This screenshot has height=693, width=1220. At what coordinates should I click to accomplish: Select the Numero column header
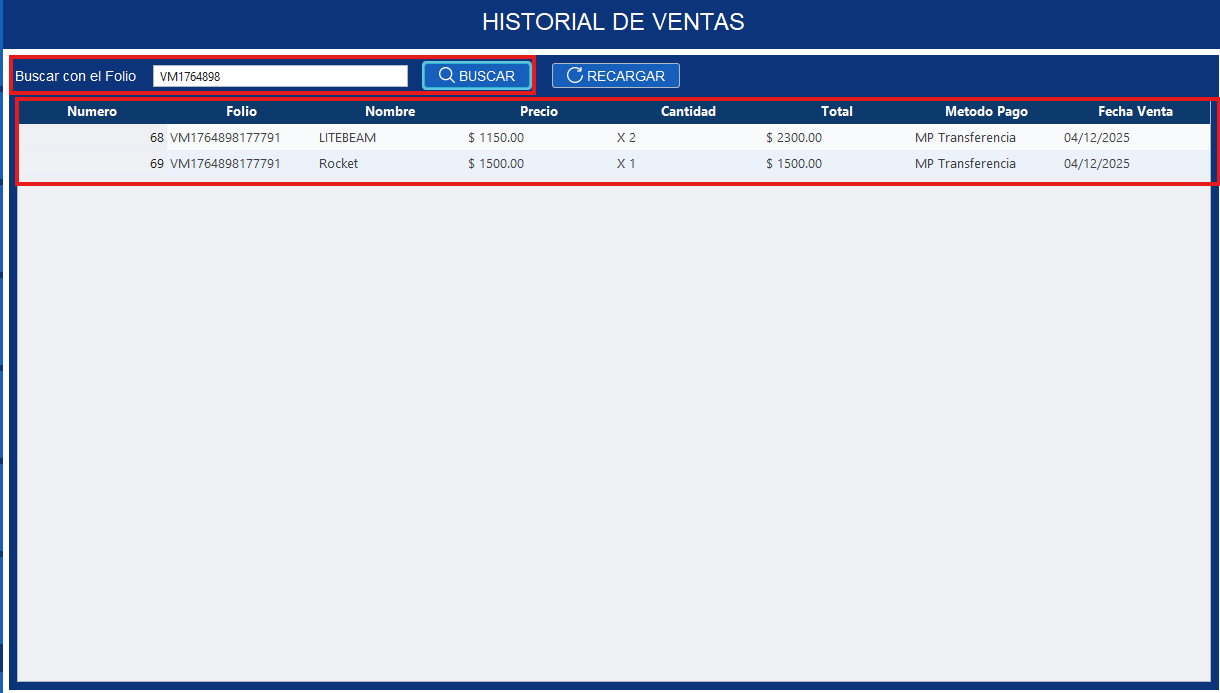92,111
